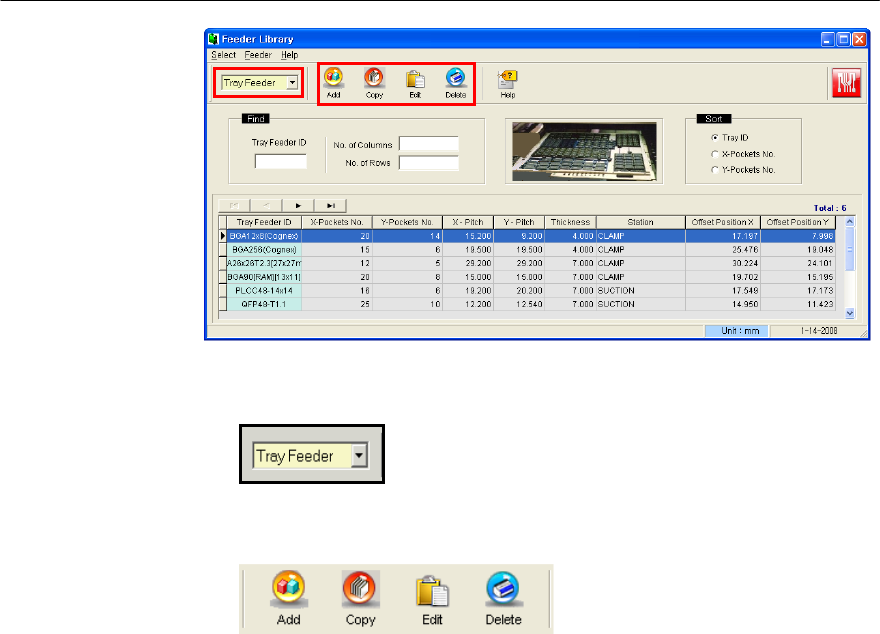The height and width of the screenshot is (634, 880).
Task: Open the Feeder menu
Action: click(258, 54)
